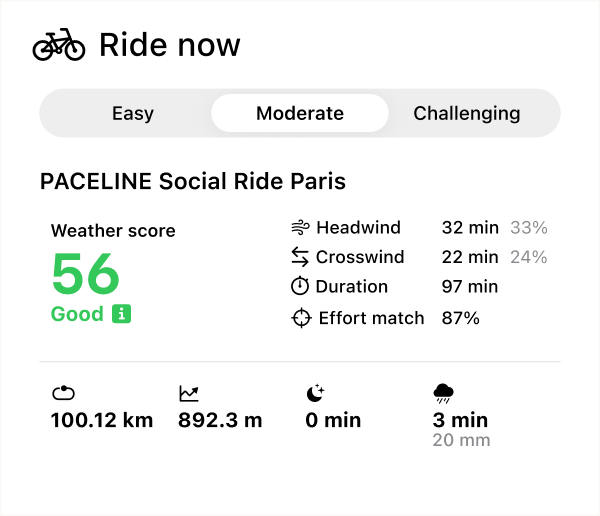Click the effort match crosshair icon
The height and width of the screenshot is (516, 600).
coord(301,318)
